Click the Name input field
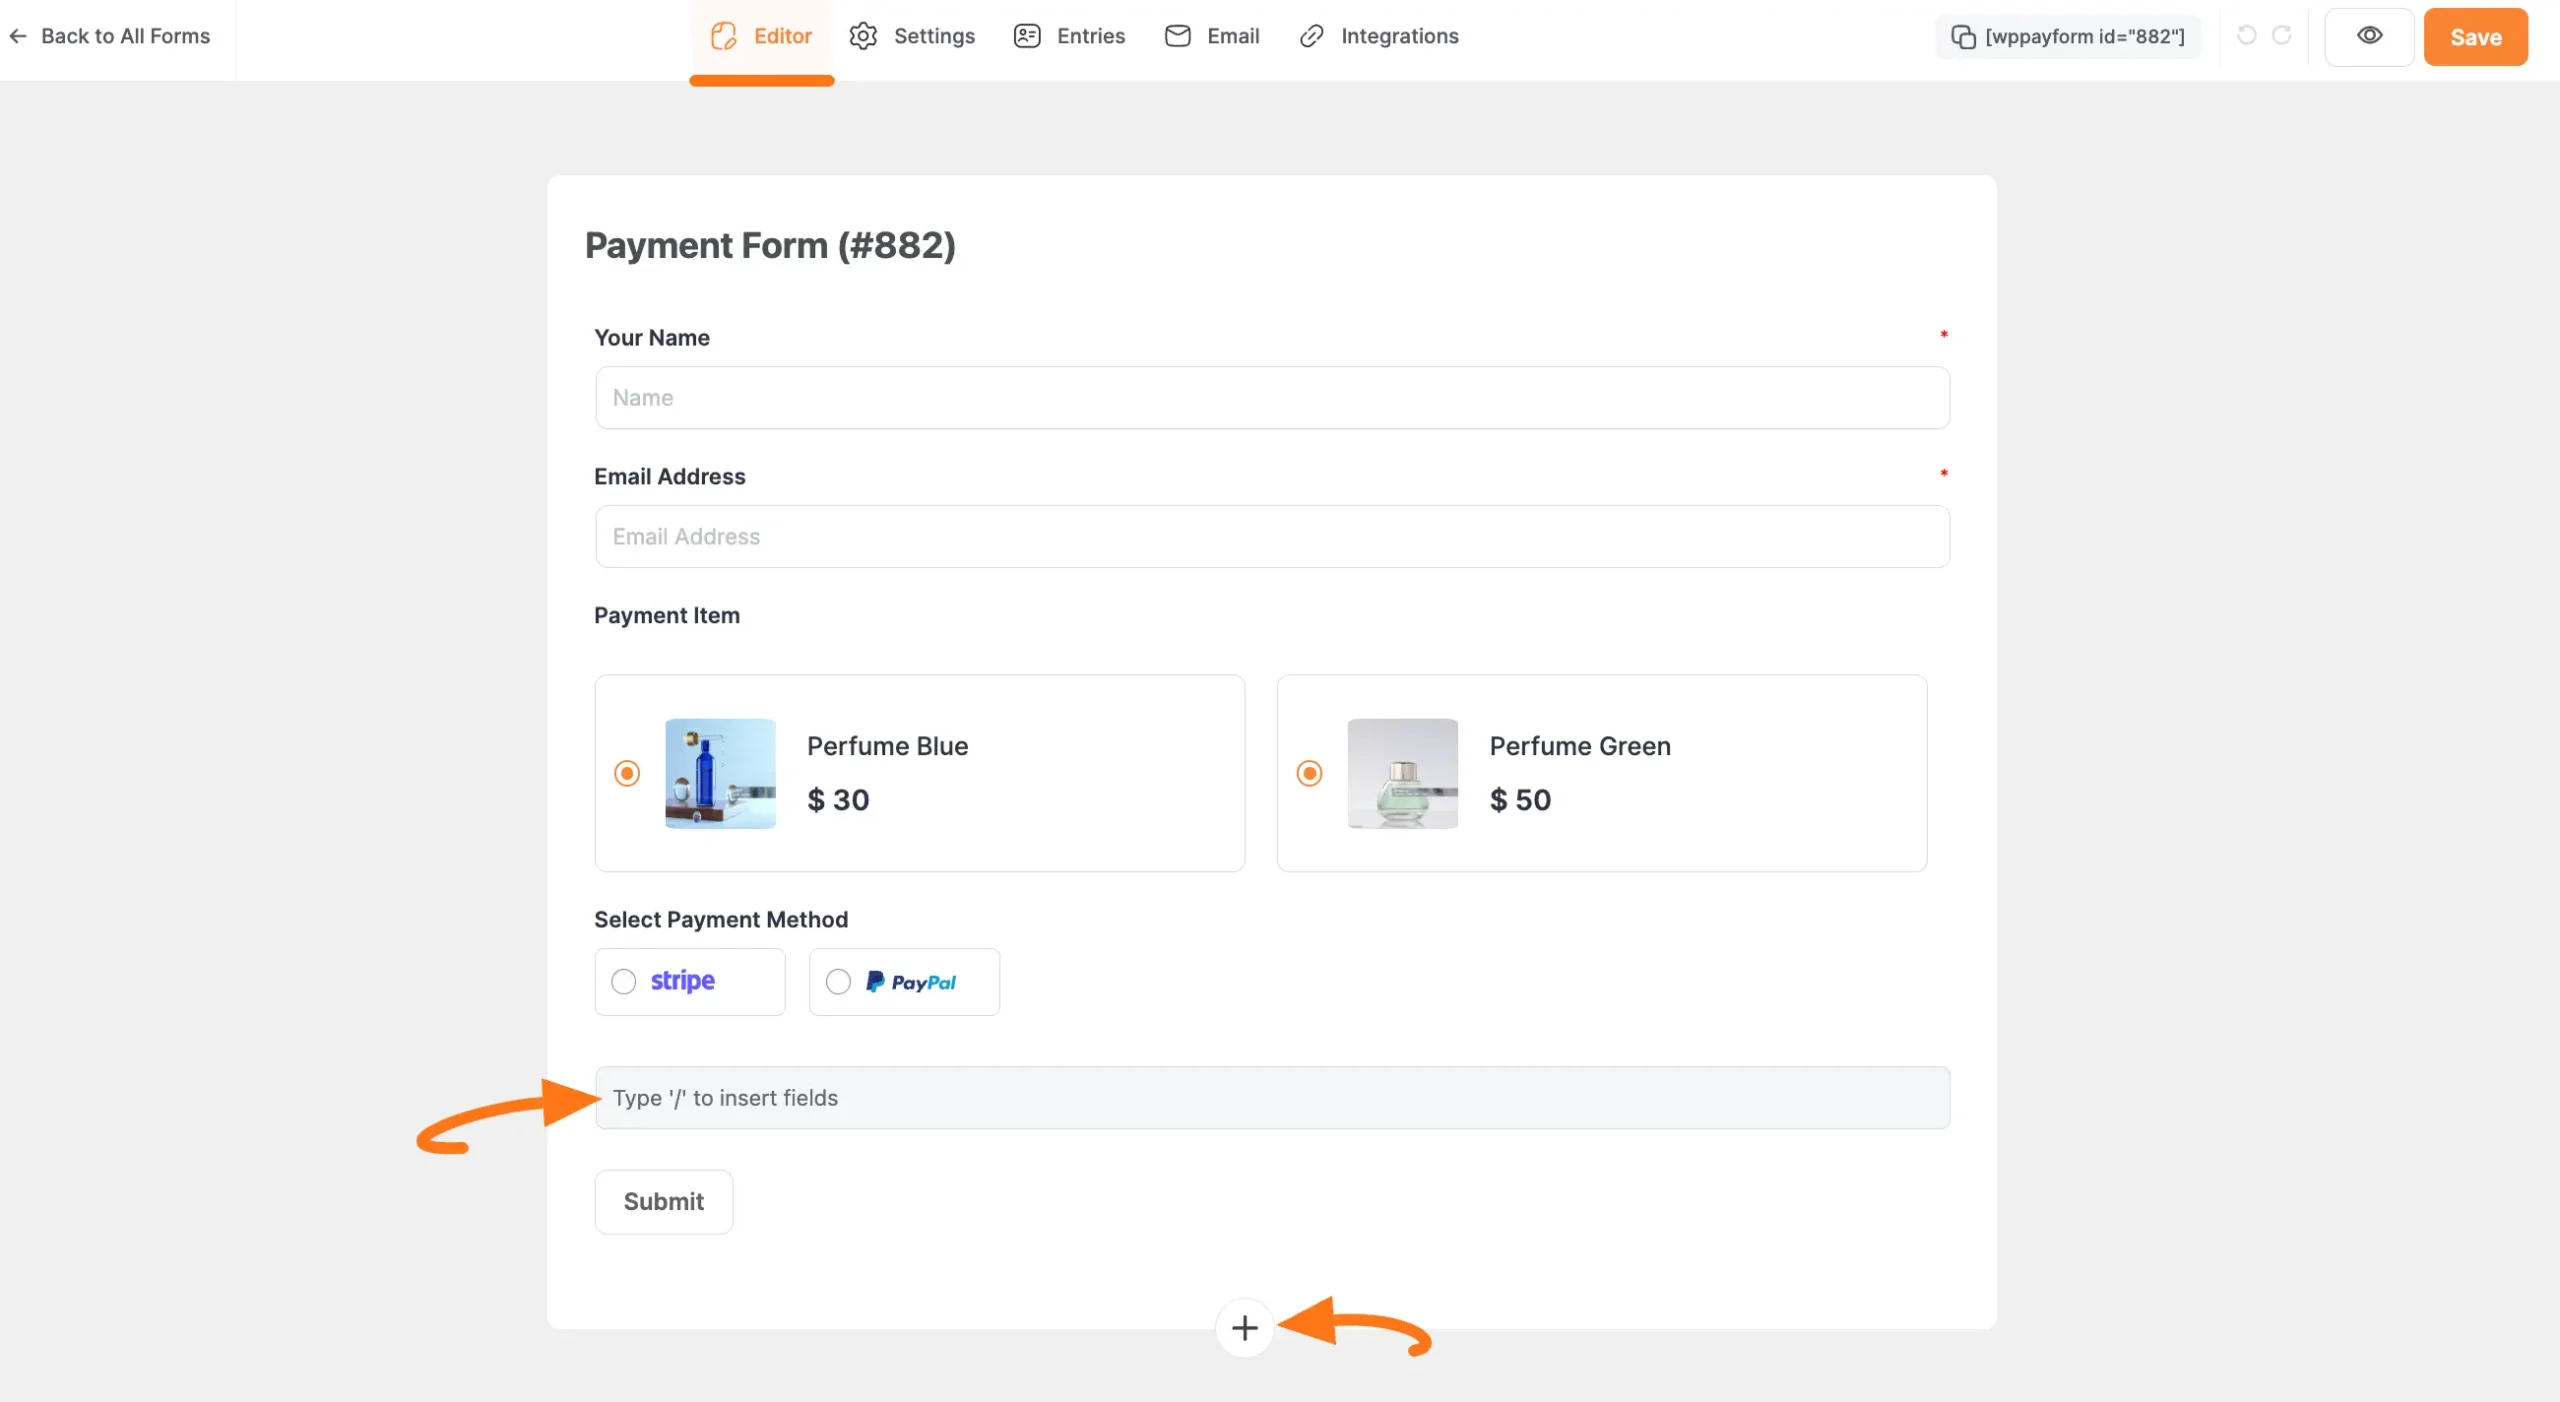 (x=1270, y=397)
